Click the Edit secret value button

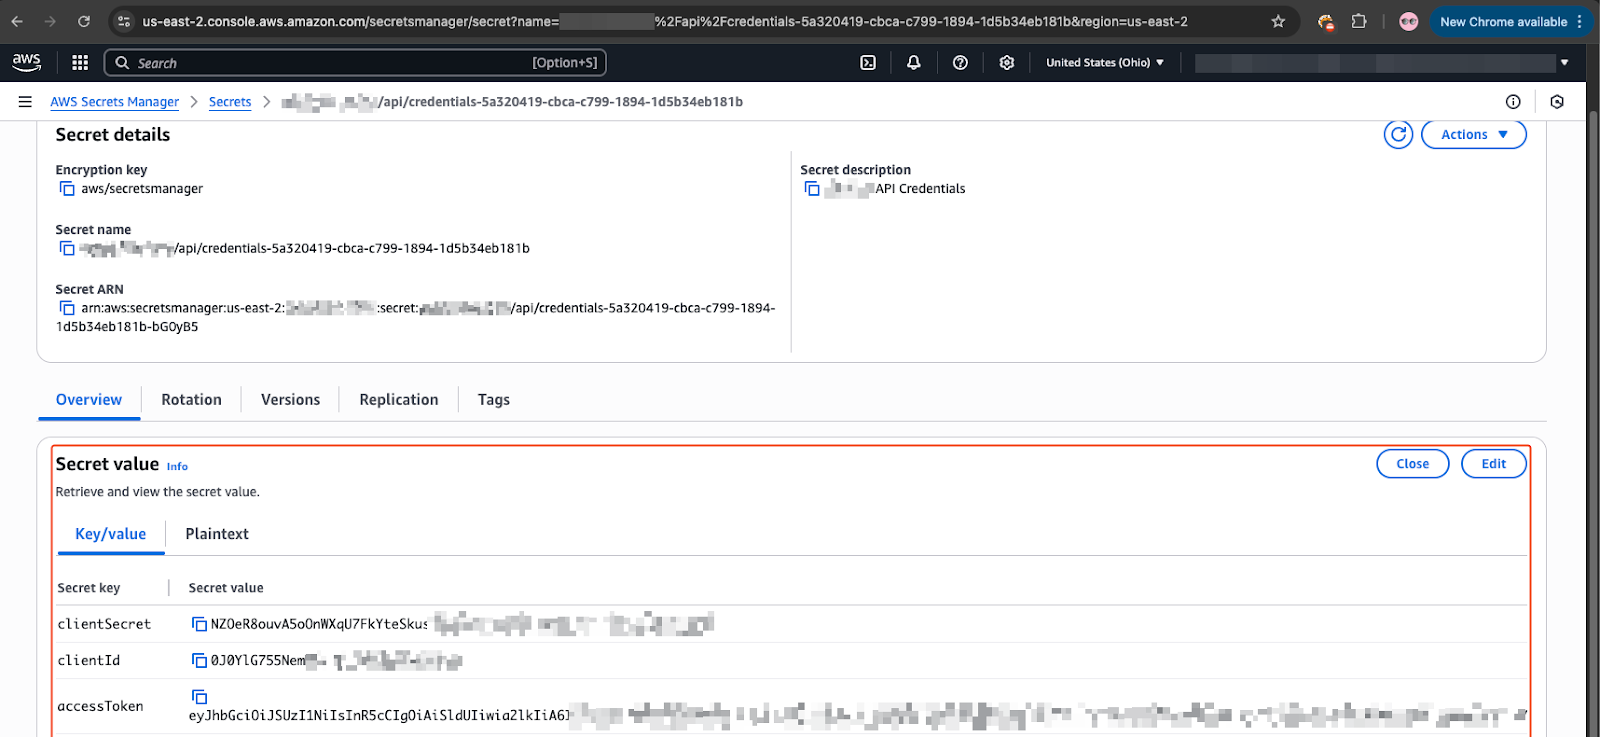click(x=1493, y=464)
